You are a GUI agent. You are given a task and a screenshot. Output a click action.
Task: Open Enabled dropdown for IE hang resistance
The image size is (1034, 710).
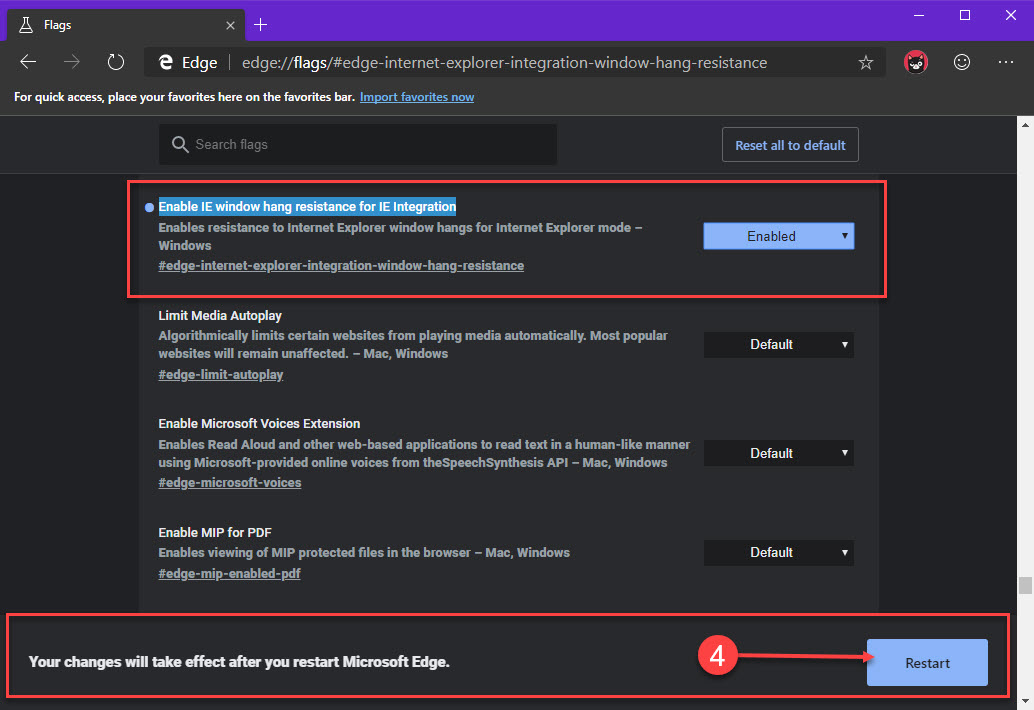[x=778, y=236]
